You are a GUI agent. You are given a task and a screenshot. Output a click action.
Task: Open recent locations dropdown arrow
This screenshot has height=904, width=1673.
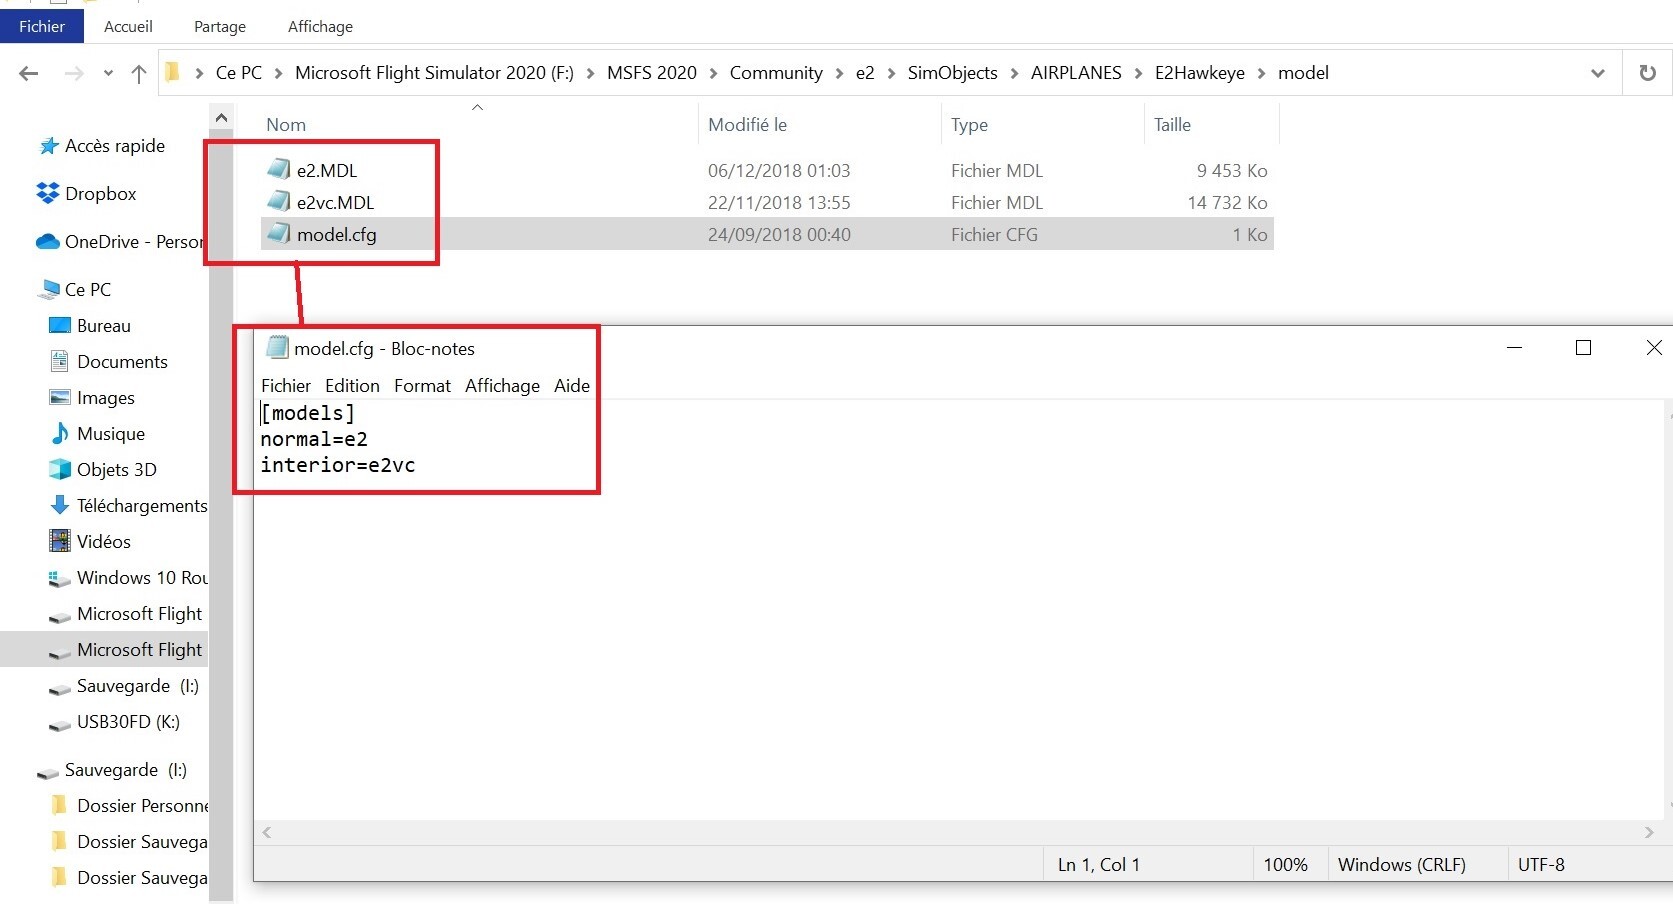tap(108, 73)
